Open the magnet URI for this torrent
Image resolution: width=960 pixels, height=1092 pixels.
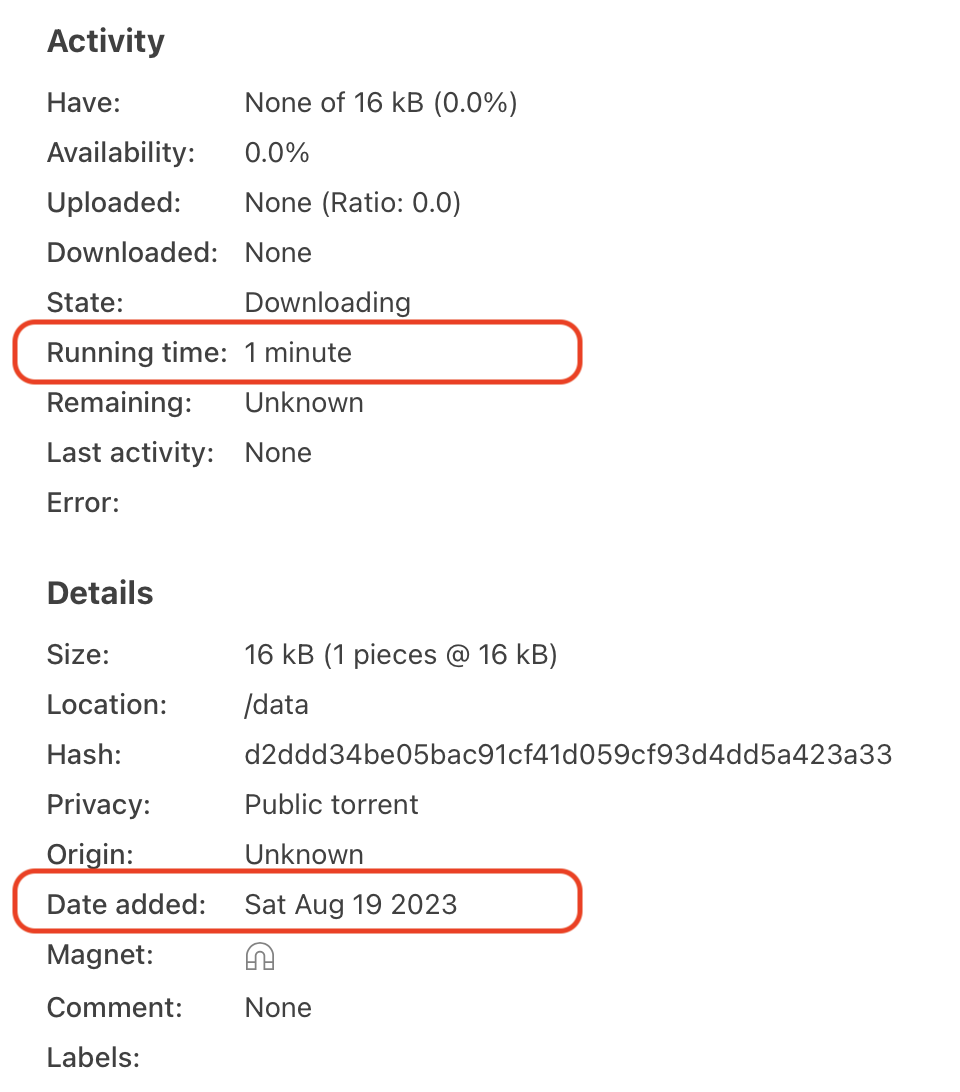[258, 955]
